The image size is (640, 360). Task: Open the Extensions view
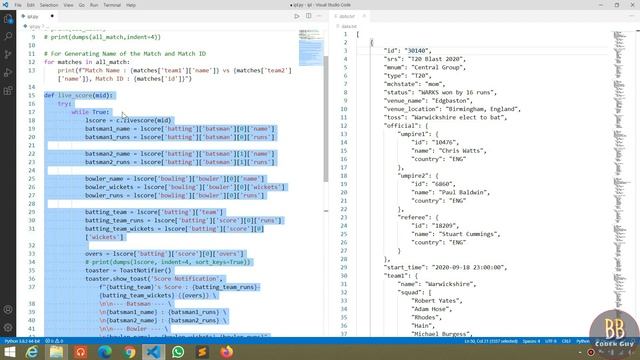click(x=8, y=91)
